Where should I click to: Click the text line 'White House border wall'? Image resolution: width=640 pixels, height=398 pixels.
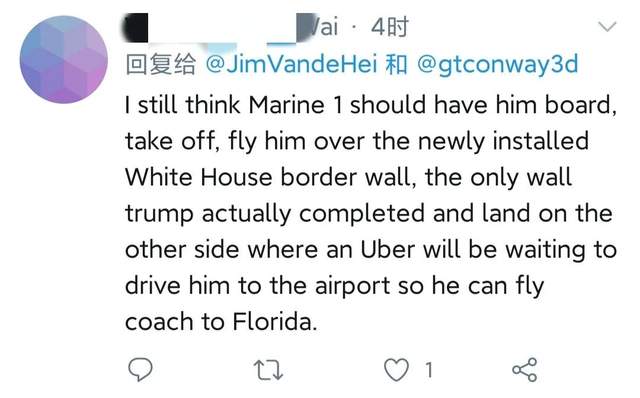(x=348, y=177)
